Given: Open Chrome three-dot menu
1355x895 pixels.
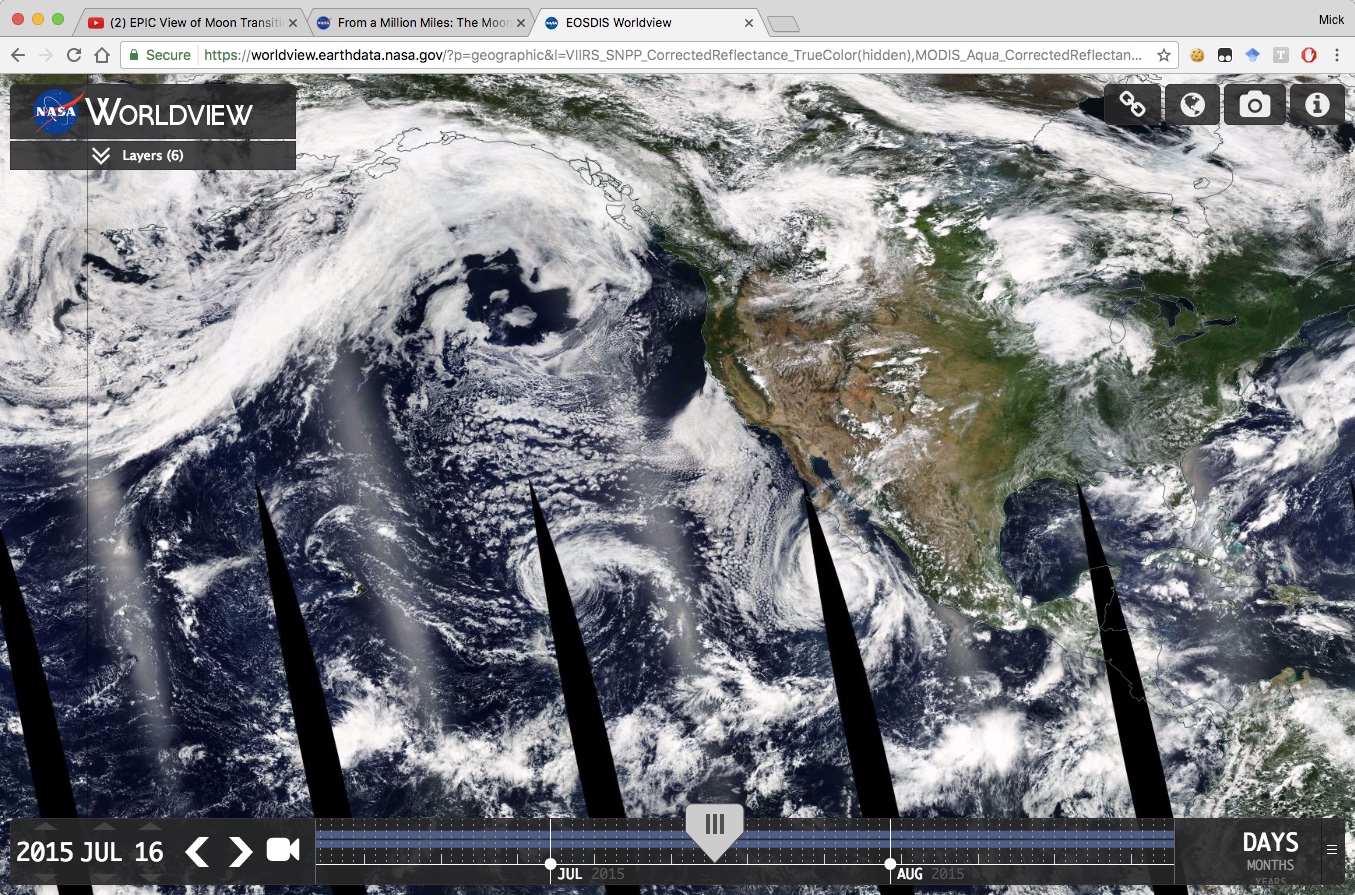Looking at the screenshot, I should click(x=1337, y=56).
